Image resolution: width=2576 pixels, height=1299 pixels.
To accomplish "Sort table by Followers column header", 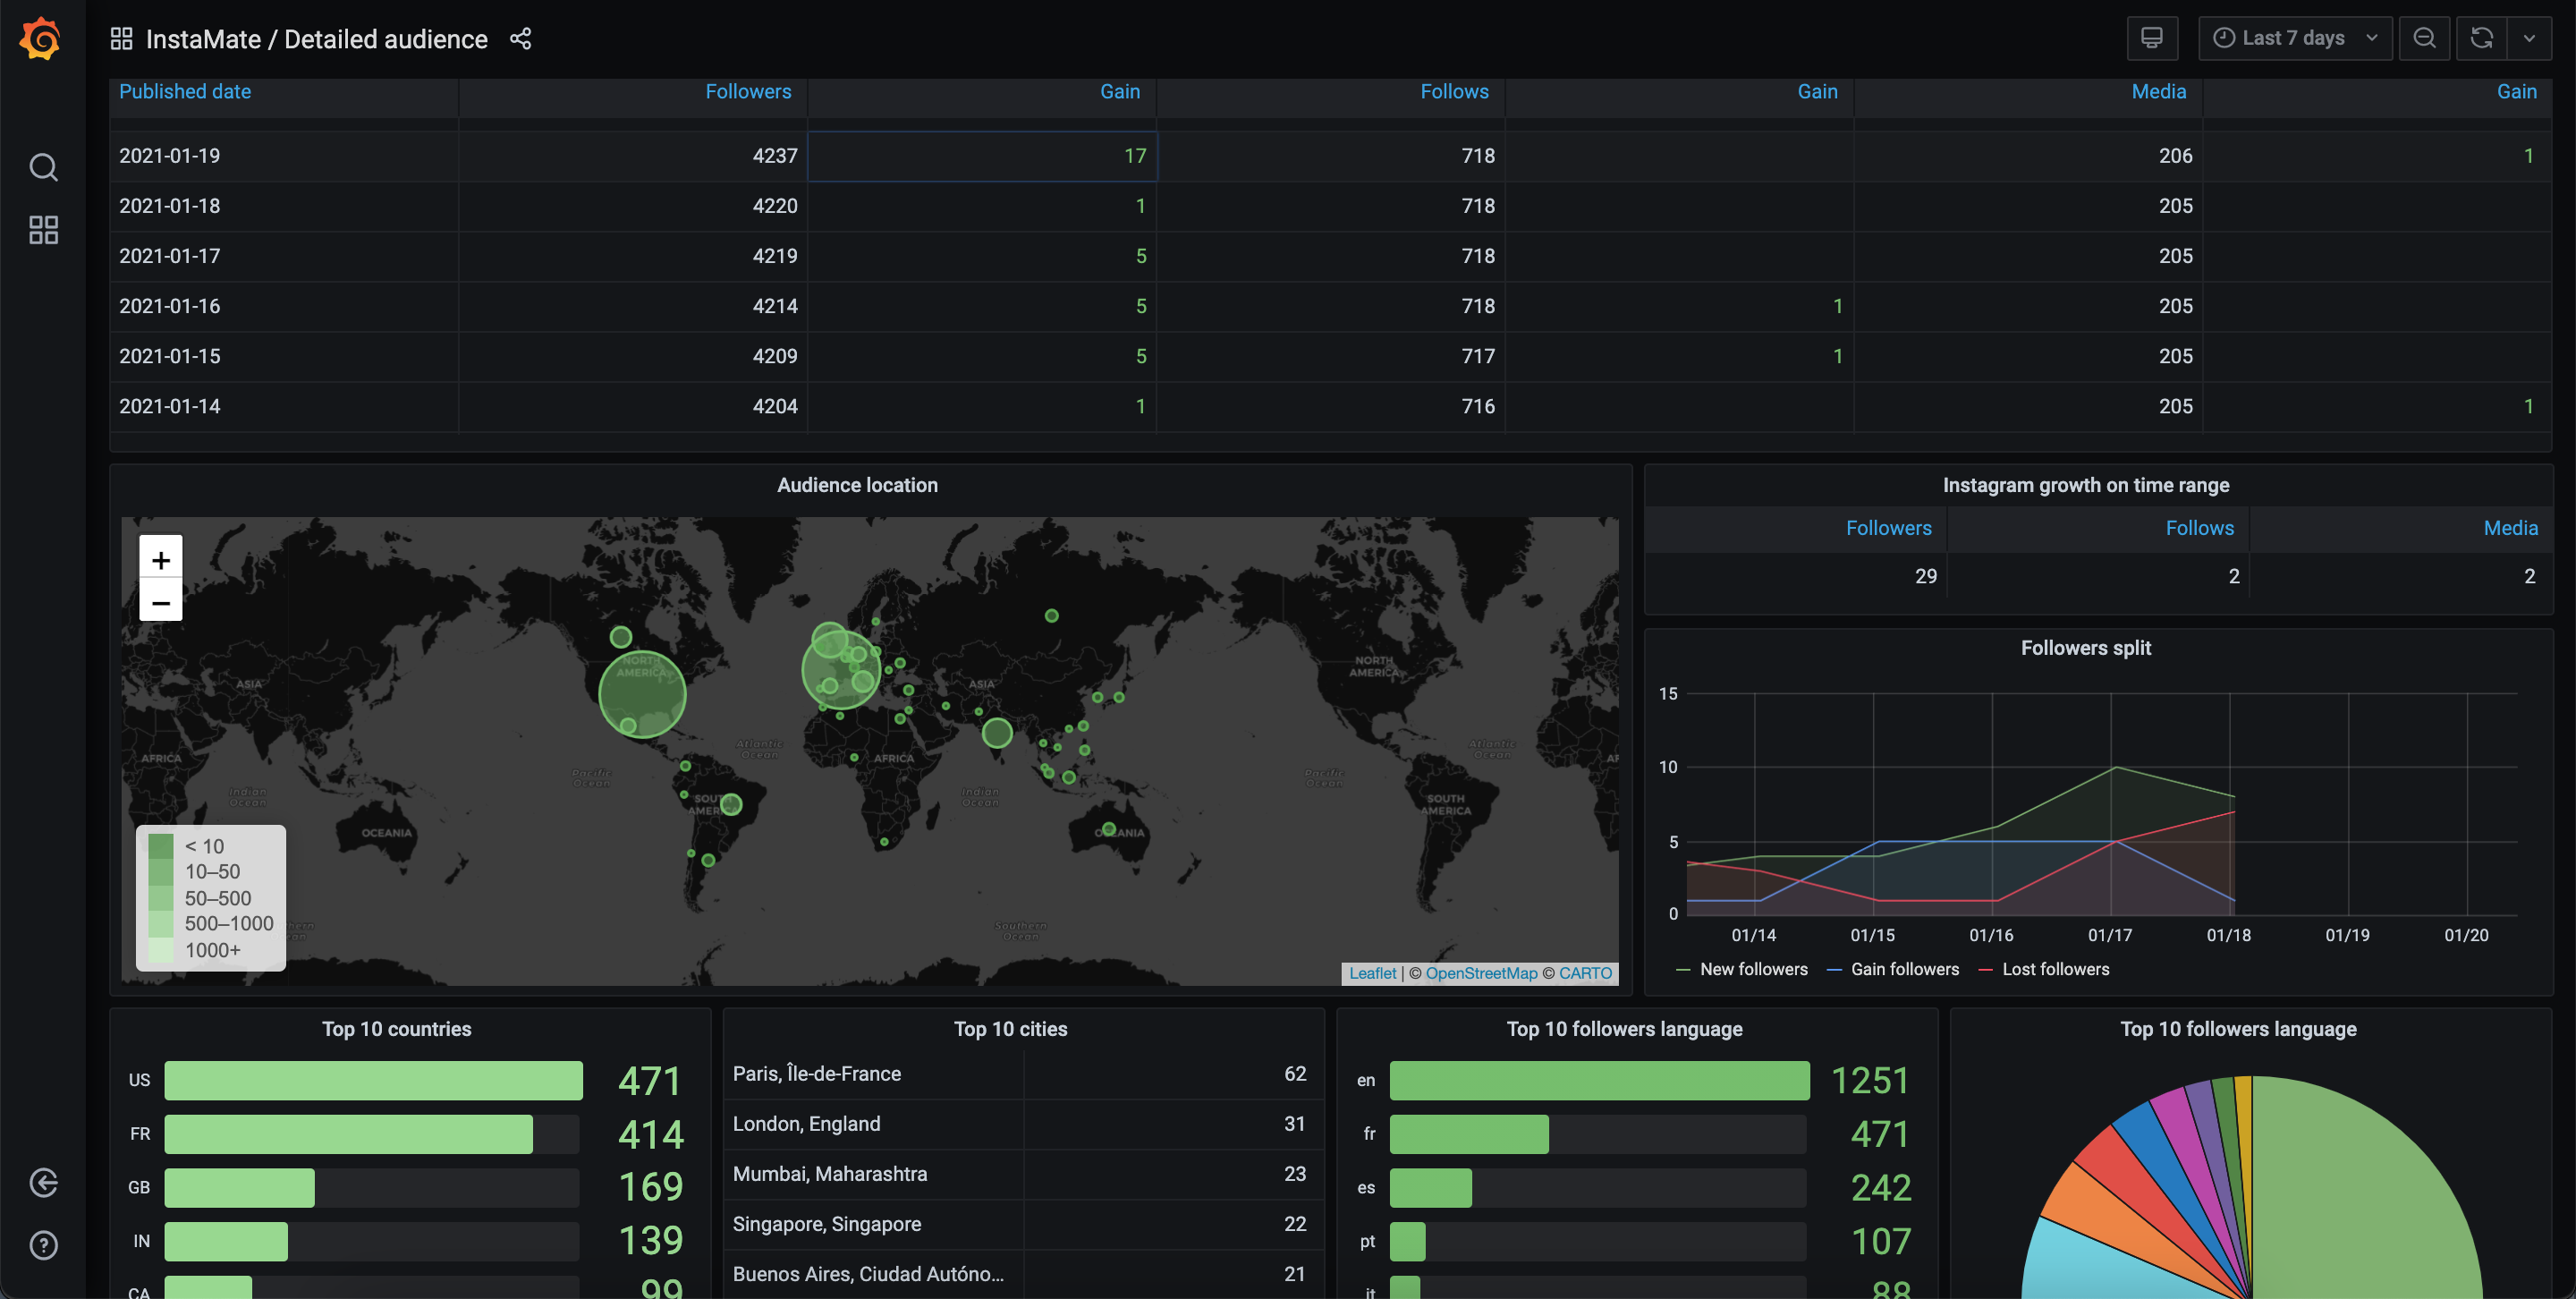I will coord(747,92).
